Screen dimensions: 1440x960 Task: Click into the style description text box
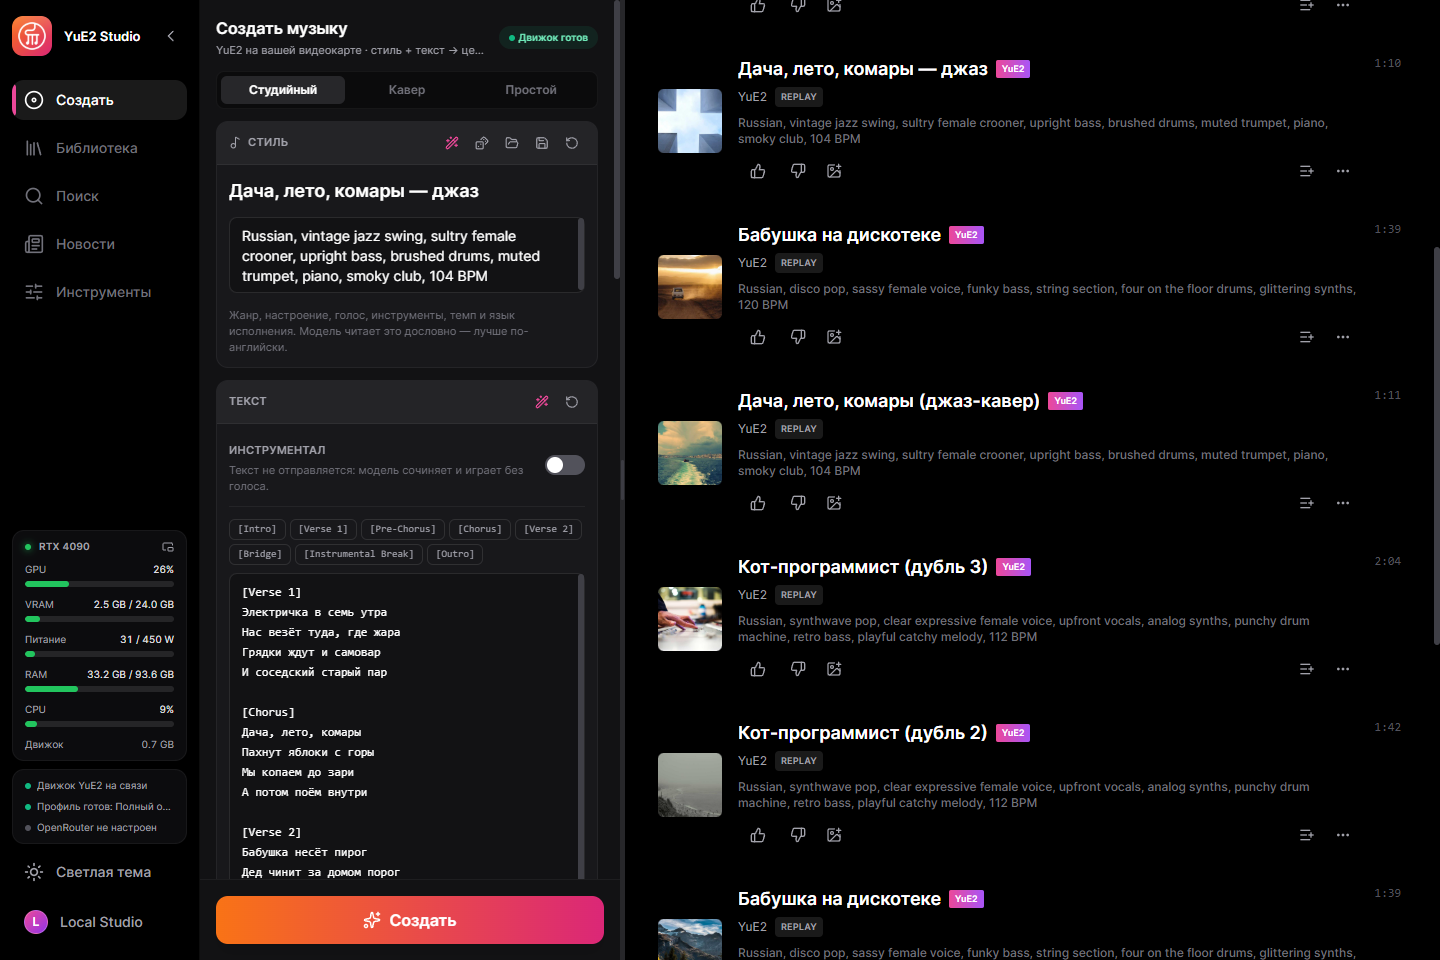click(406, 256)
